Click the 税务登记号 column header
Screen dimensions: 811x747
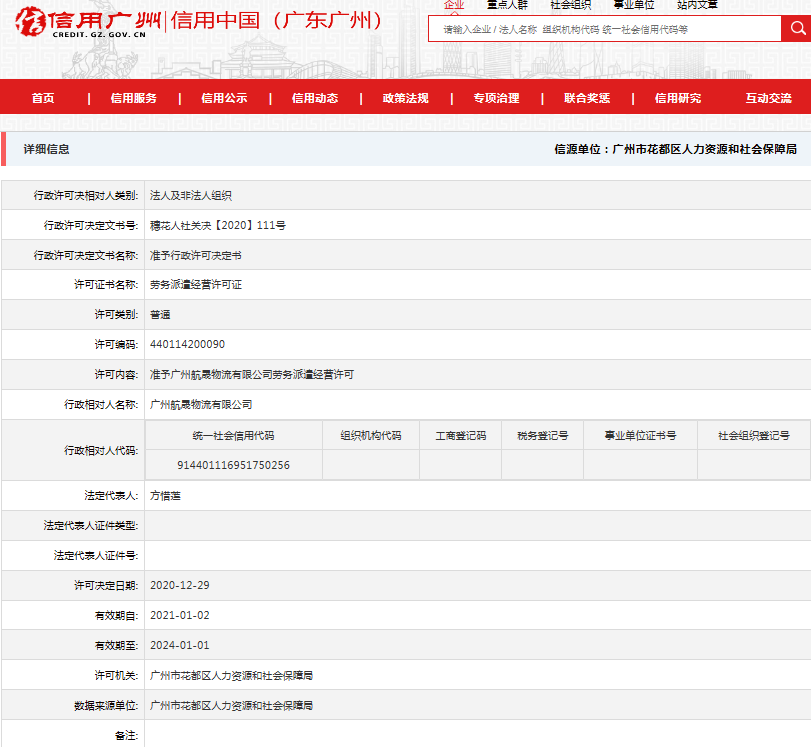coord(543,436)
